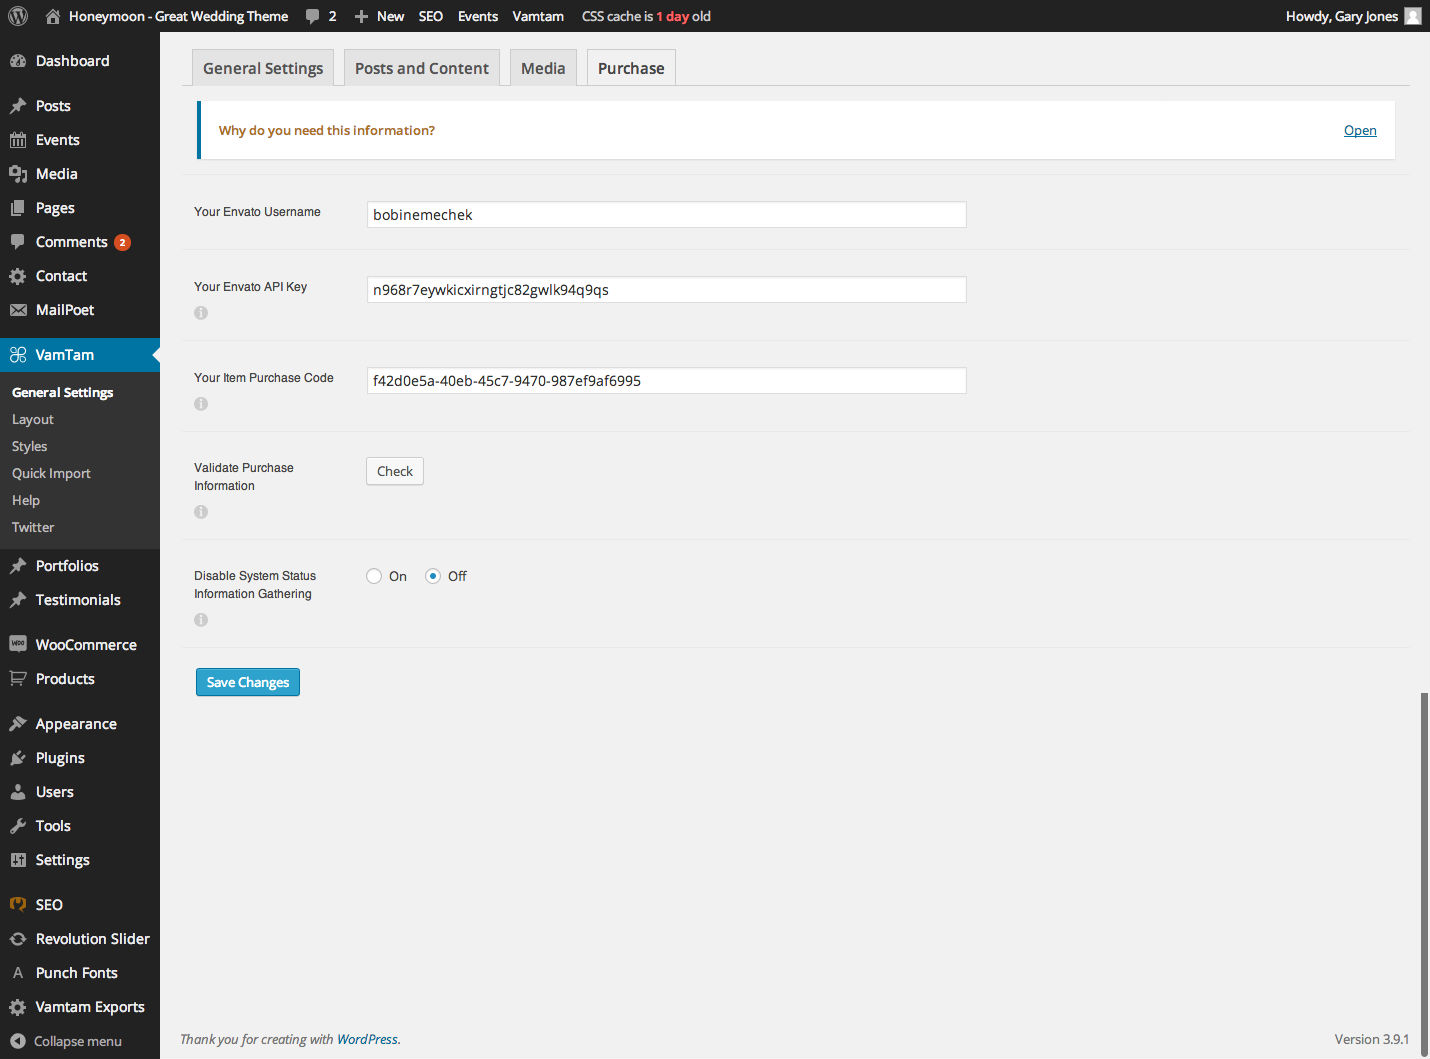1430x1059 pixels.
Task: Switch to Posts and Content tab
Action: 421,68
